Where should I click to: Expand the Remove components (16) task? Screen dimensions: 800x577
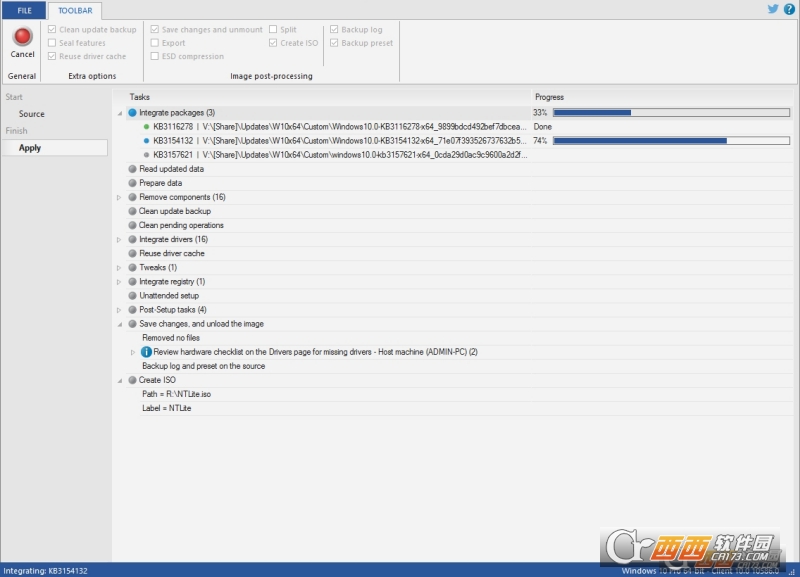pyautogui.click(x=119, y=197)
